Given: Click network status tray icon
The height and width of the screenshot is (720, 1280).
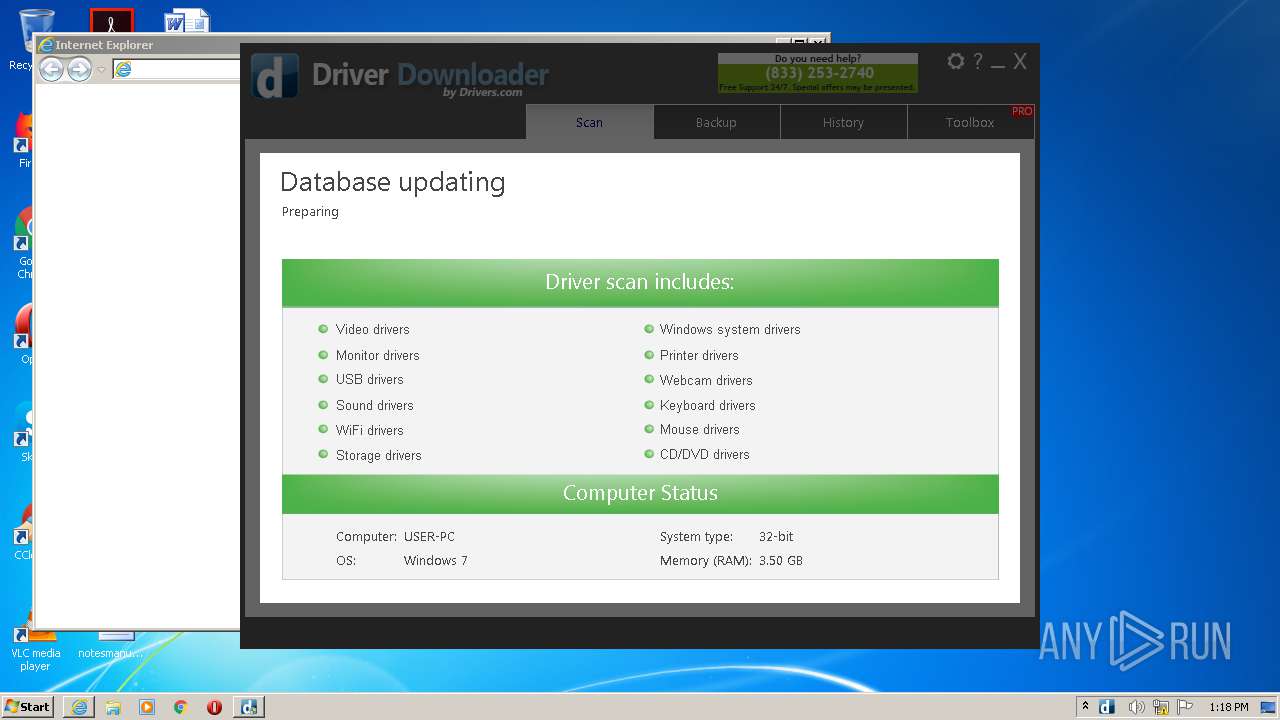Looking at the screenshot, I should (1161, 707).
